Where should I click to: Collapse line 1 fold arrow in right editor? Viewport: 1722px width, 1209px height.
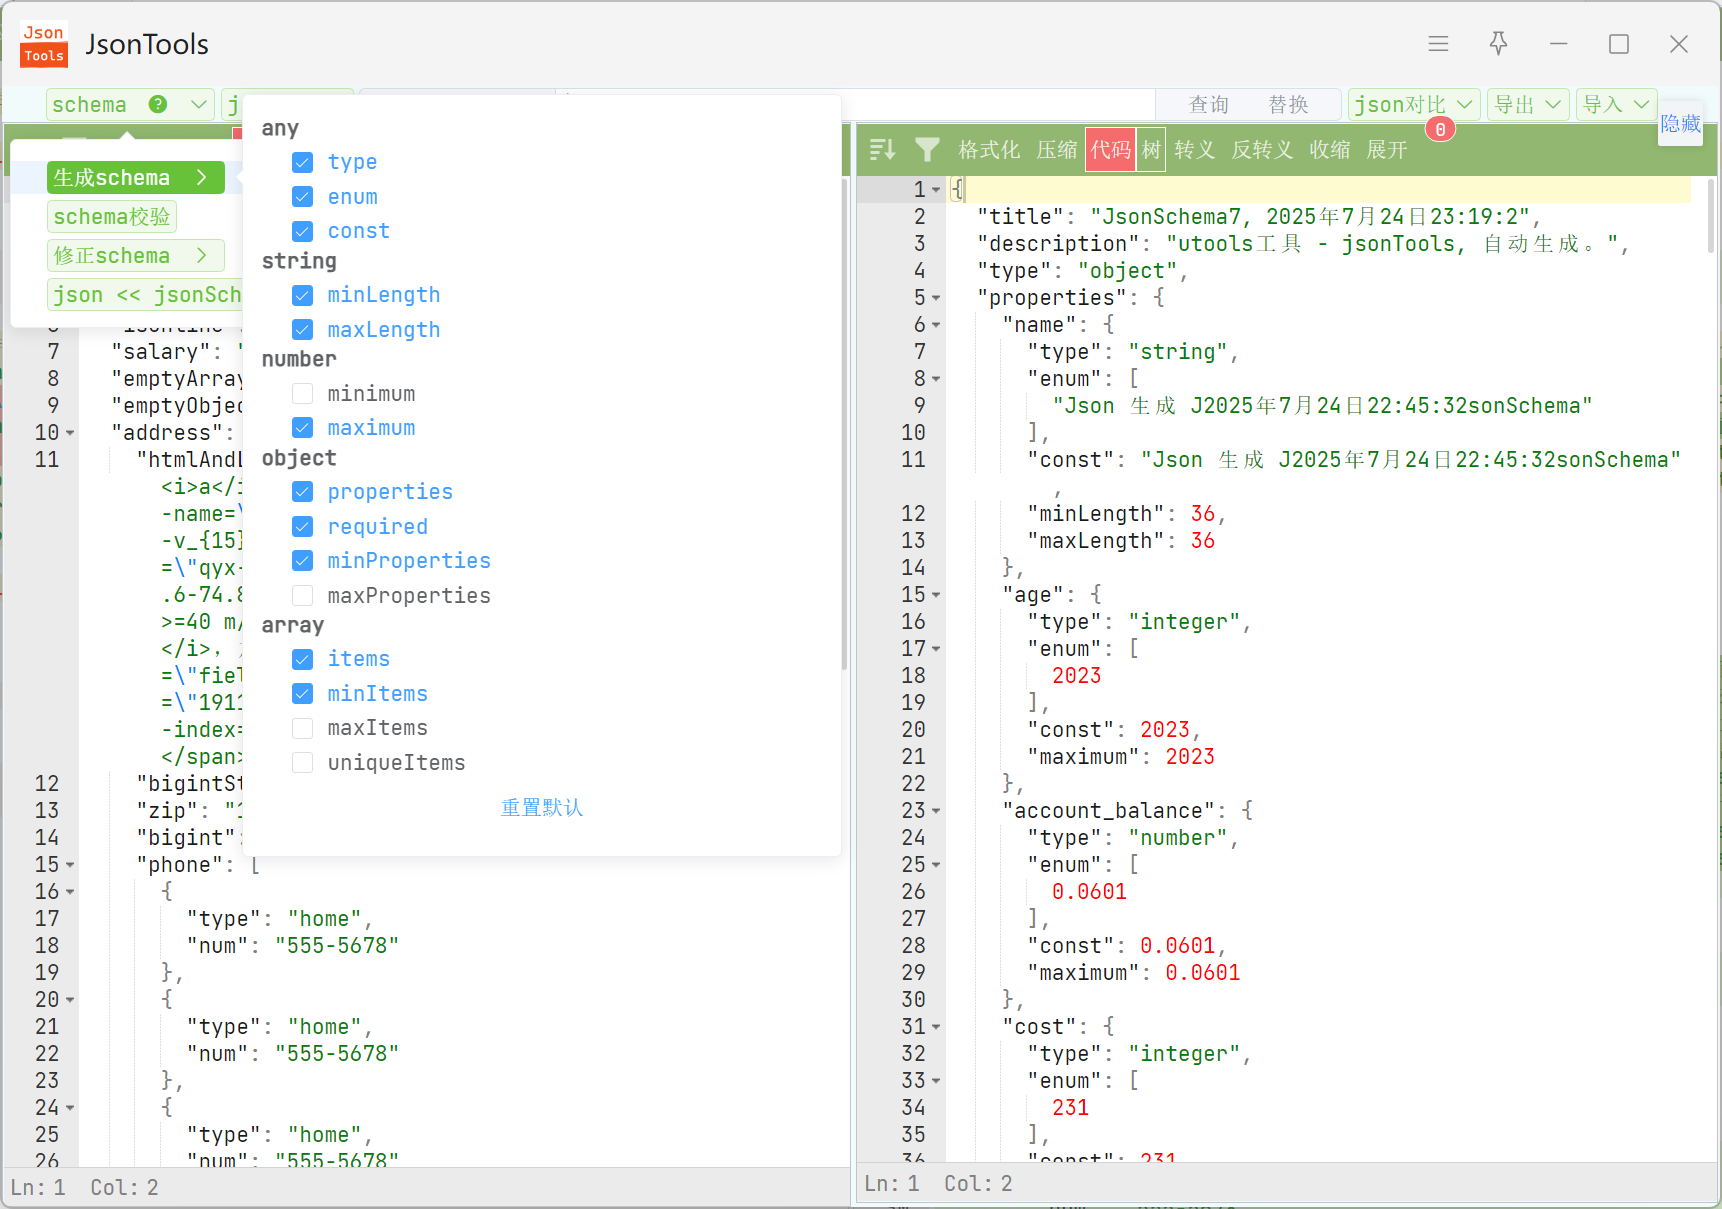[x=936, y=190]
